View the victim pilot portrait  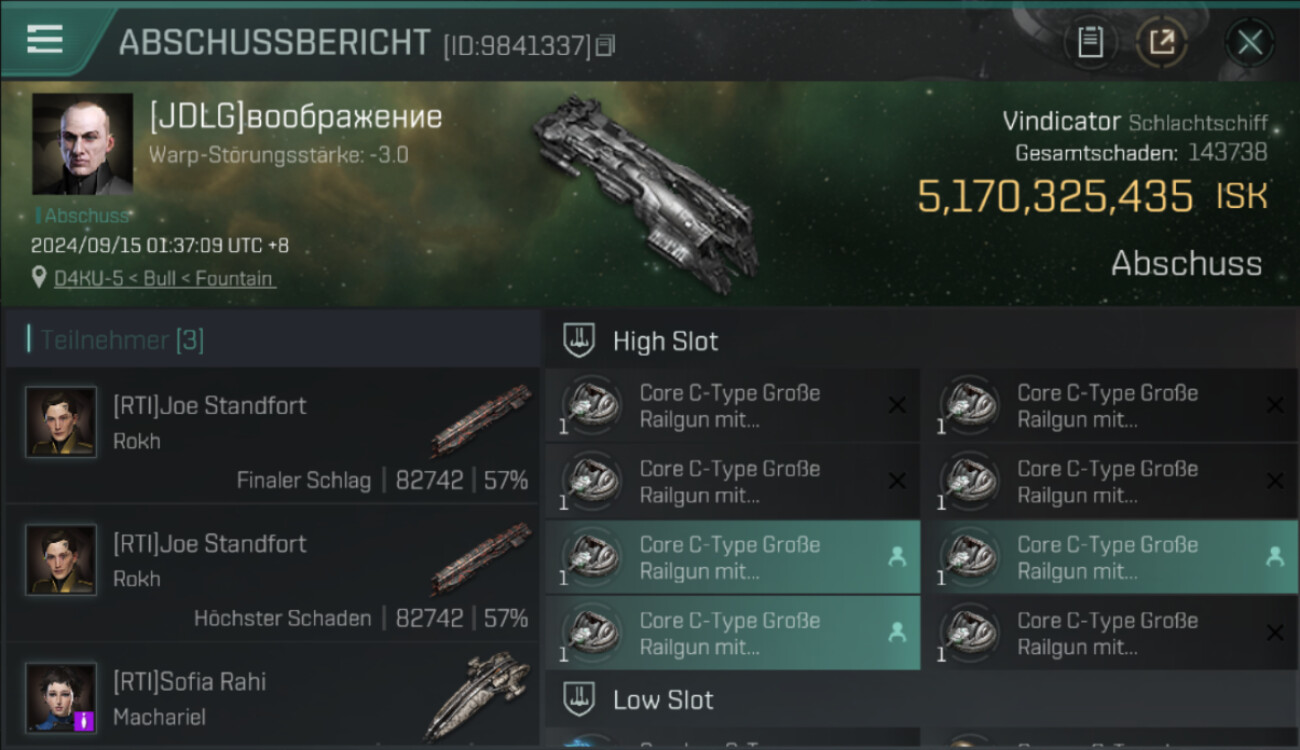point(82,144)
